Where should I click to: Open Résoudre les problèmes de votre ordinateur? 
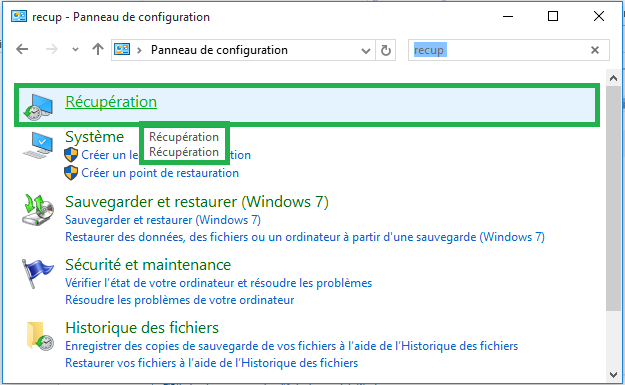pyautogui.click(x=179, y=300)
